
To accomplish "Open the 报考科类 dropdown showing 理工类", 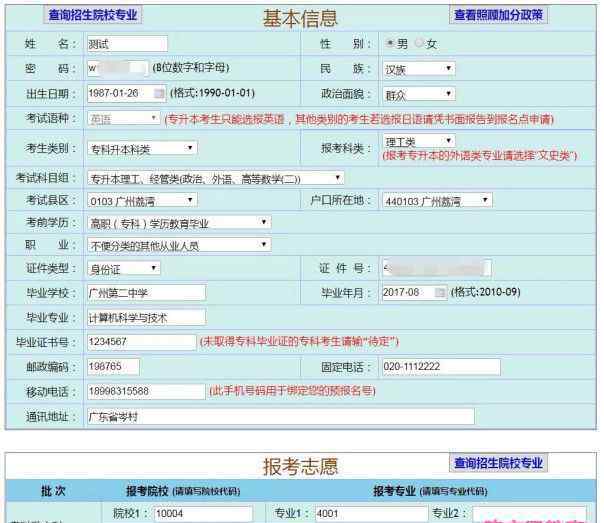I will (419, 141).
